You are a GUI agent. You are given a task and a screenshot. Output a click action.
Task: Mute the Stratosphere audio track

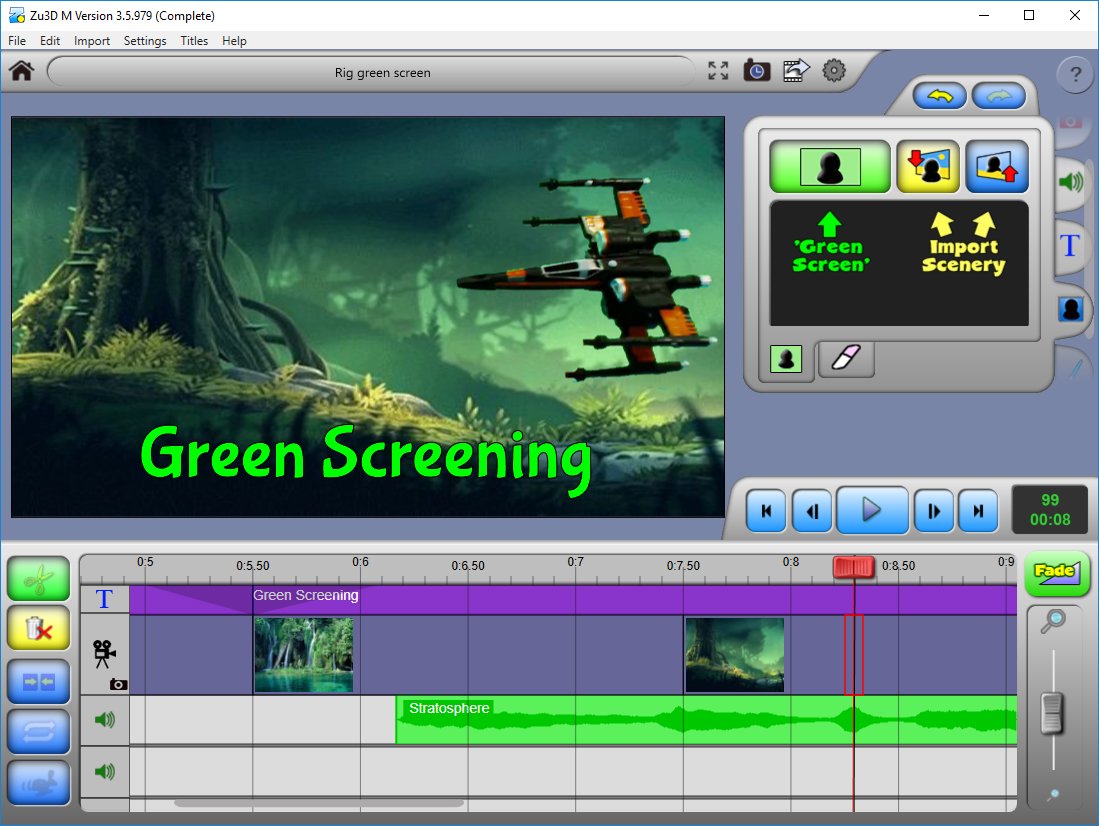click(104, 720)
